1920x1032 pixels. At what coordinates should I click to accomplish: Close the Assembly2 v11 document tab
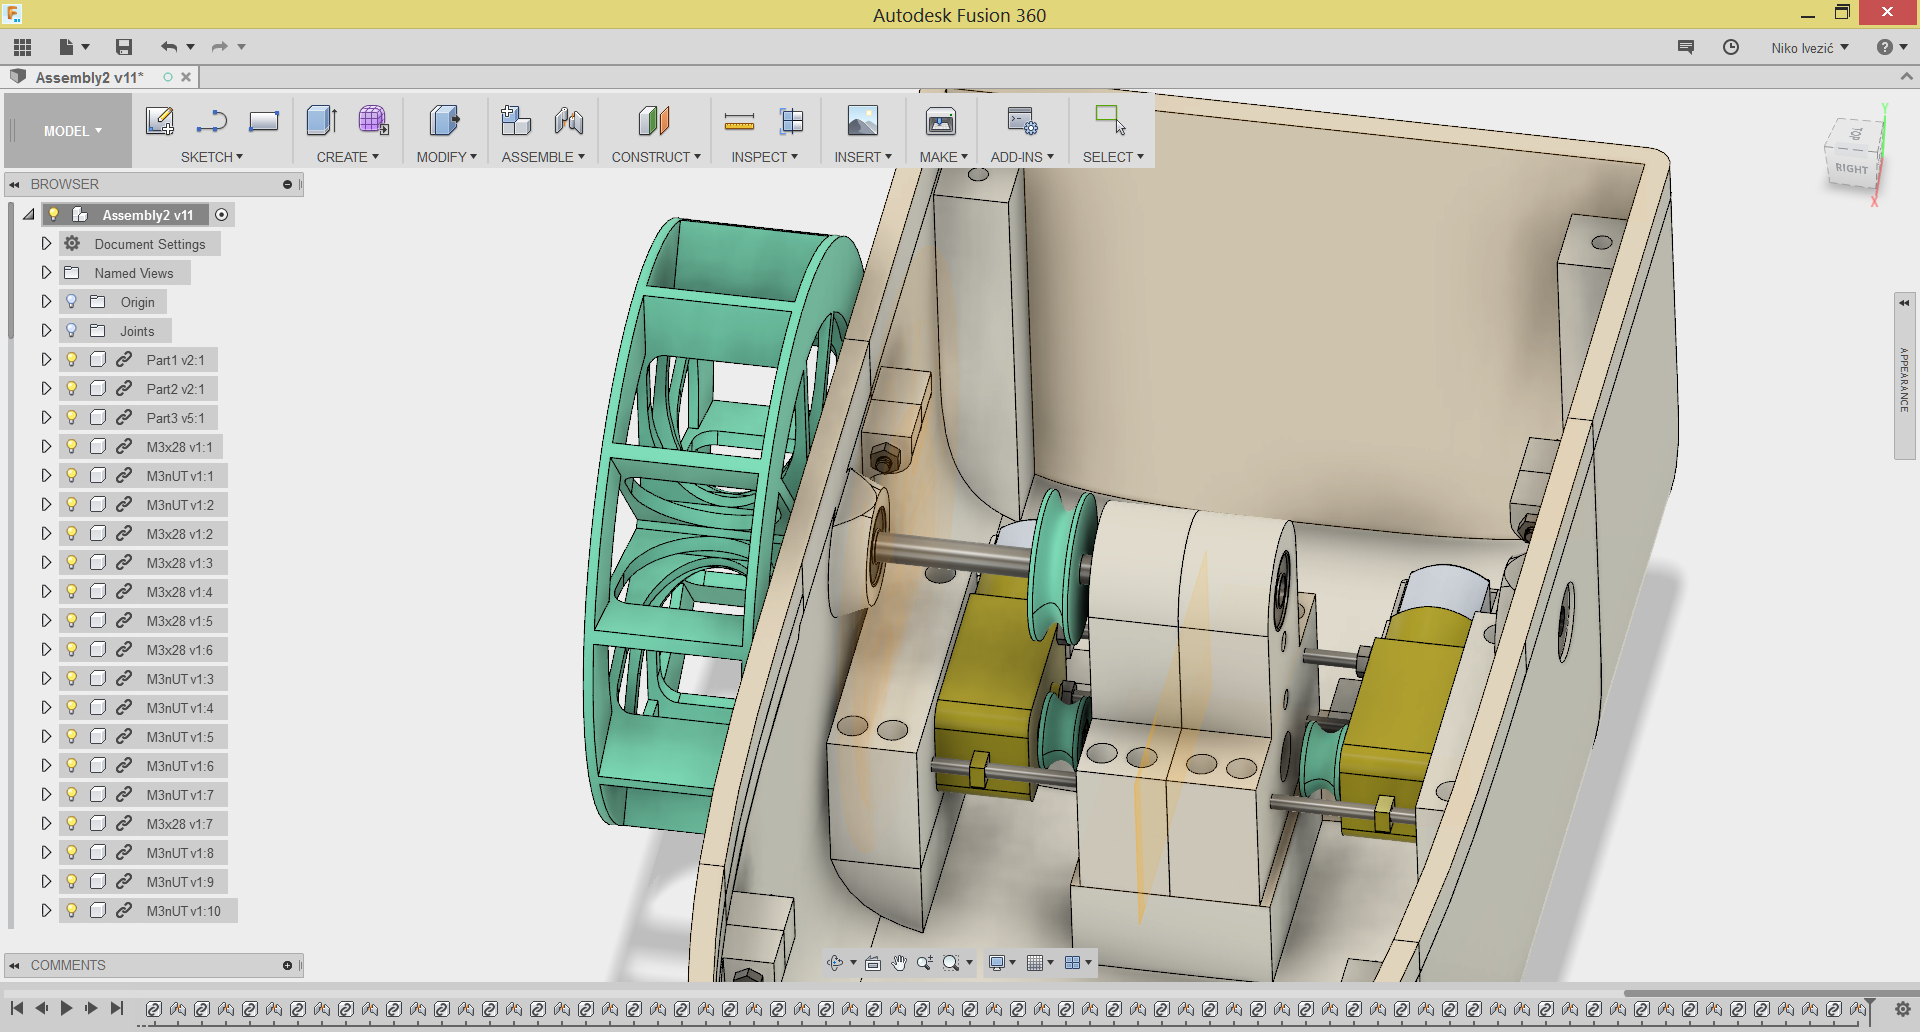coord(186,77)
